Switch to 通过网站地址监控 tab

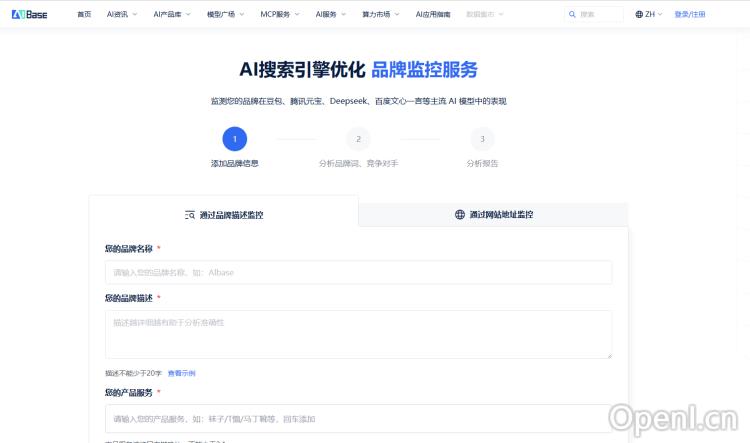[x=494, y=214]
